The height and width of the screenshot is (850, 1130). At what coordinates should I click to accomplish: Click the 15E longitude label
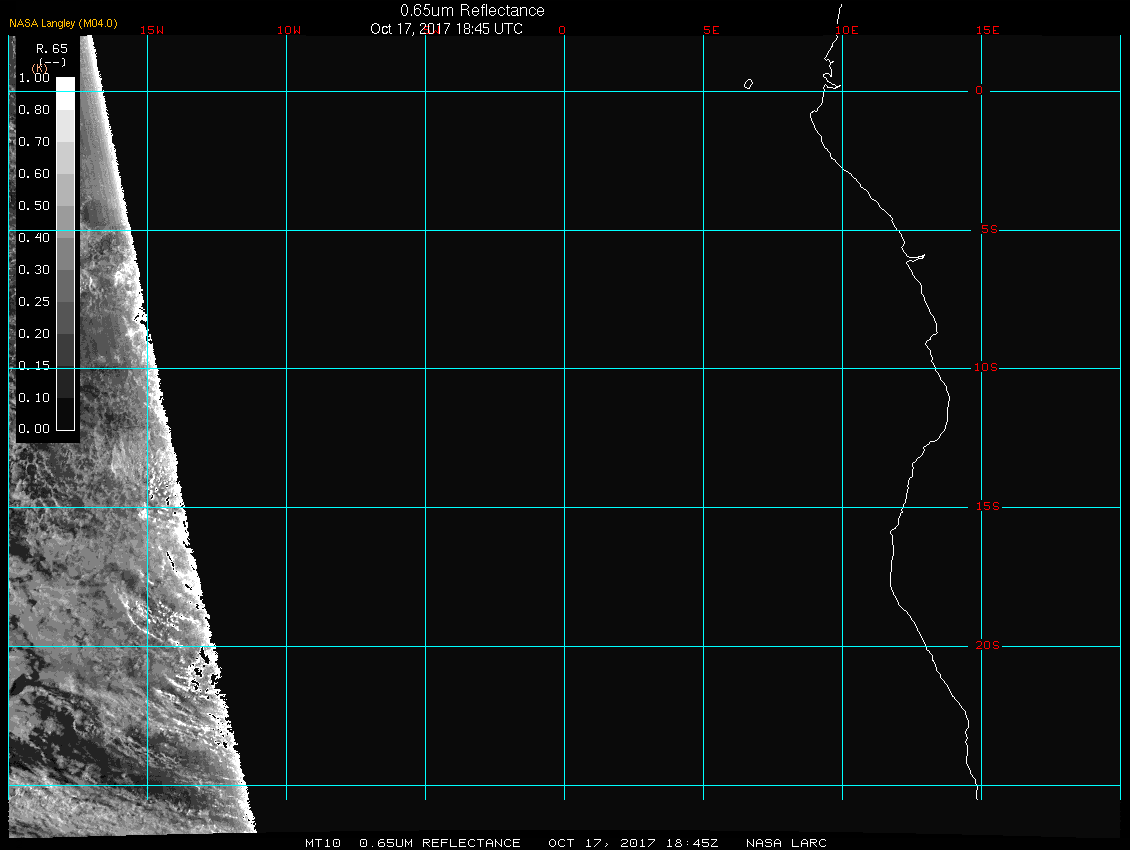988,30
